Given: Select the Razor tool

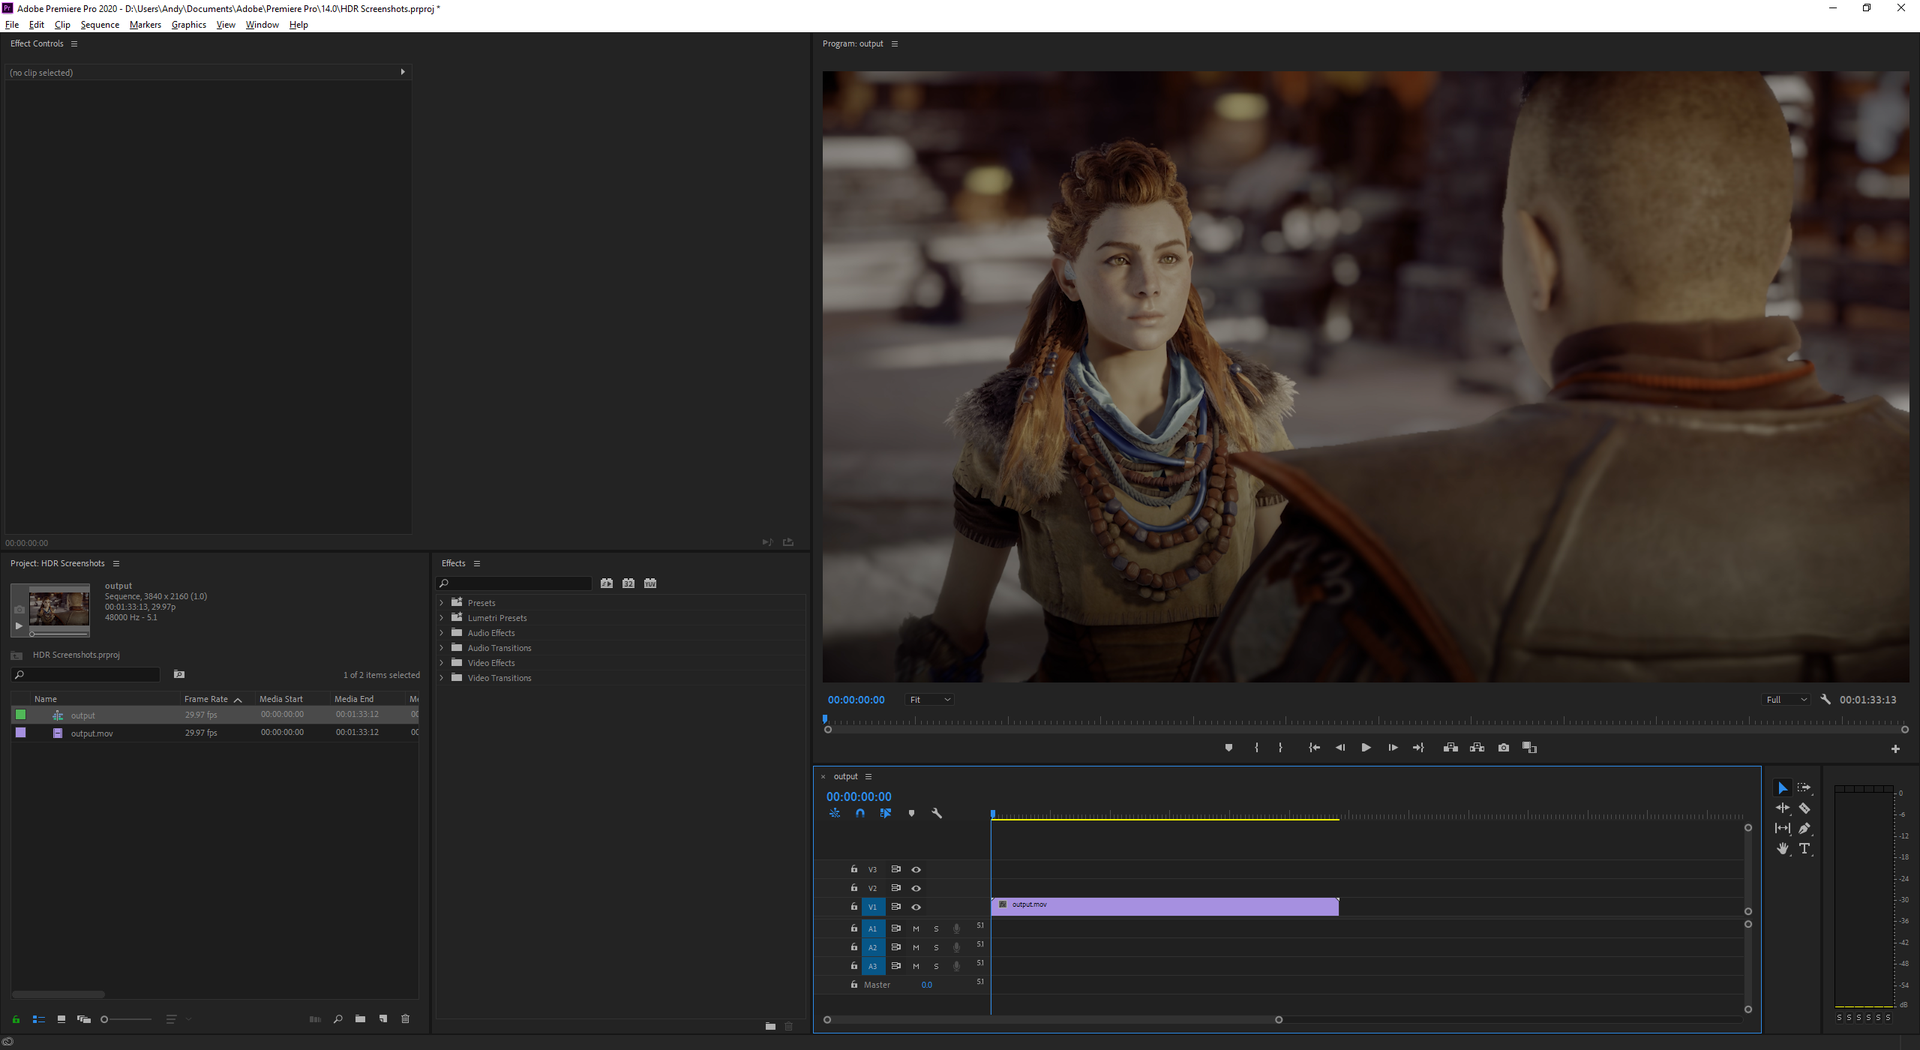Looking at the screenshot, I should click(x=1804, y=808).
